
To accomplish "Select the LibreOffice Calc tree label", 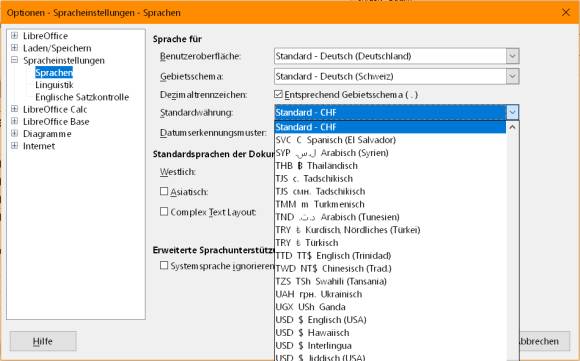I will (x=55, y=109).
